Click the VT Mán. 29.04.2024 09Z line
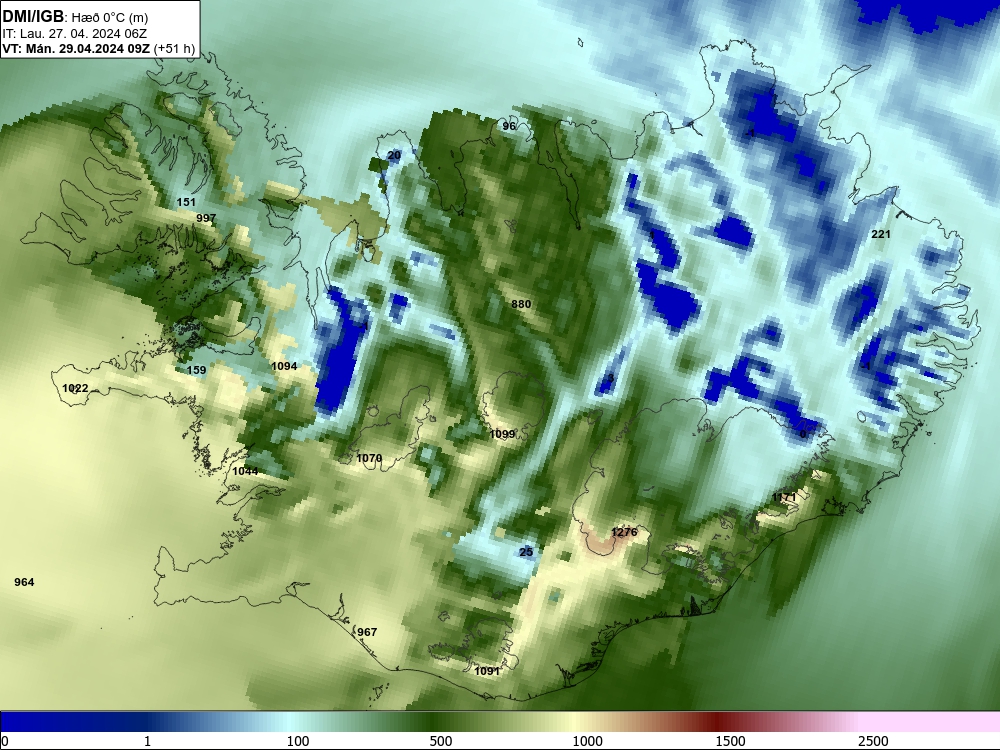This screenshot has height=750, width=1000. [98, 48]
